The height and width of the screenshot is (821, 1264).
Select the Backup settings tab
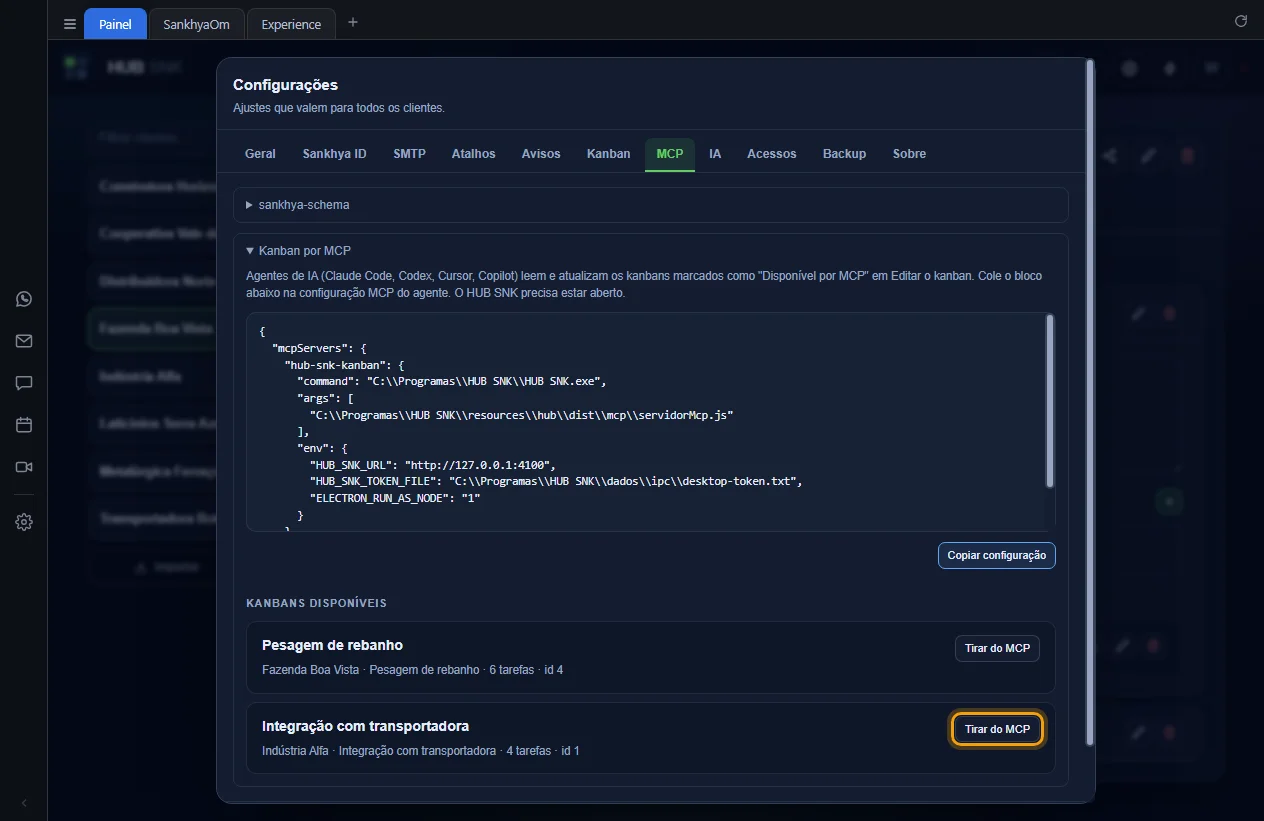click(x=844, y=154)
